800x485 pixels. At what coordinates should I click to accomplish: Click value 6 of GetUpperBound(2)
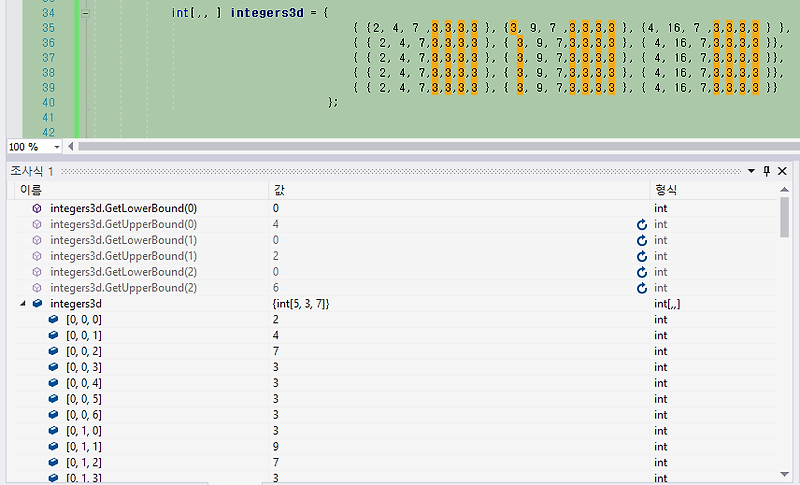276,288
